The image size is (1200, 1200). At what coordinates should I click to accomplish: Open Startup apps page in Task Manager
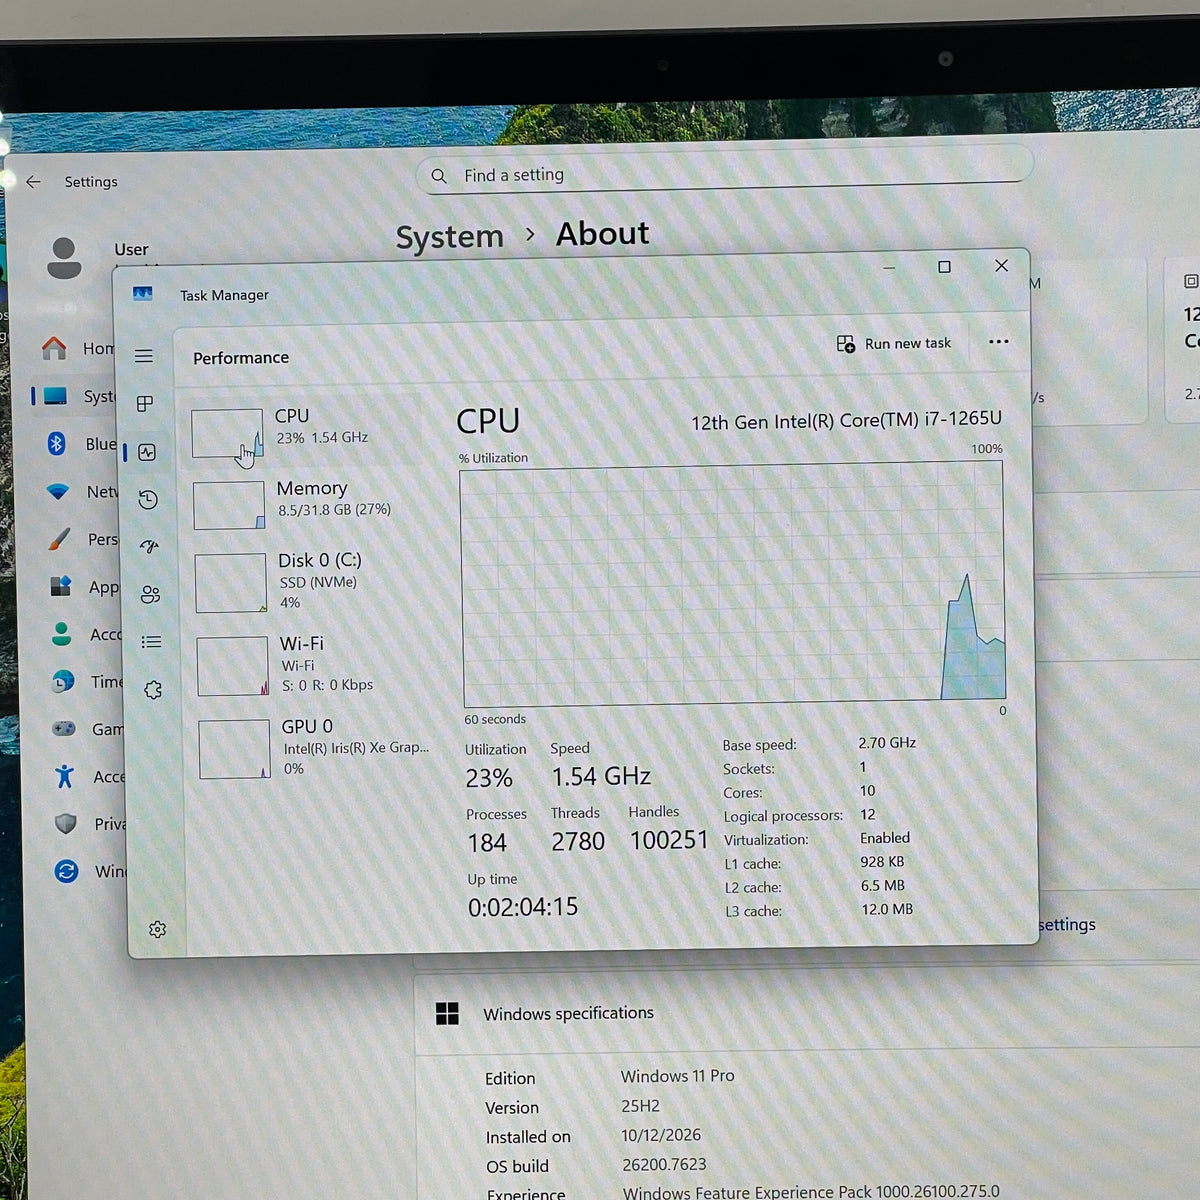pos(149,546)
